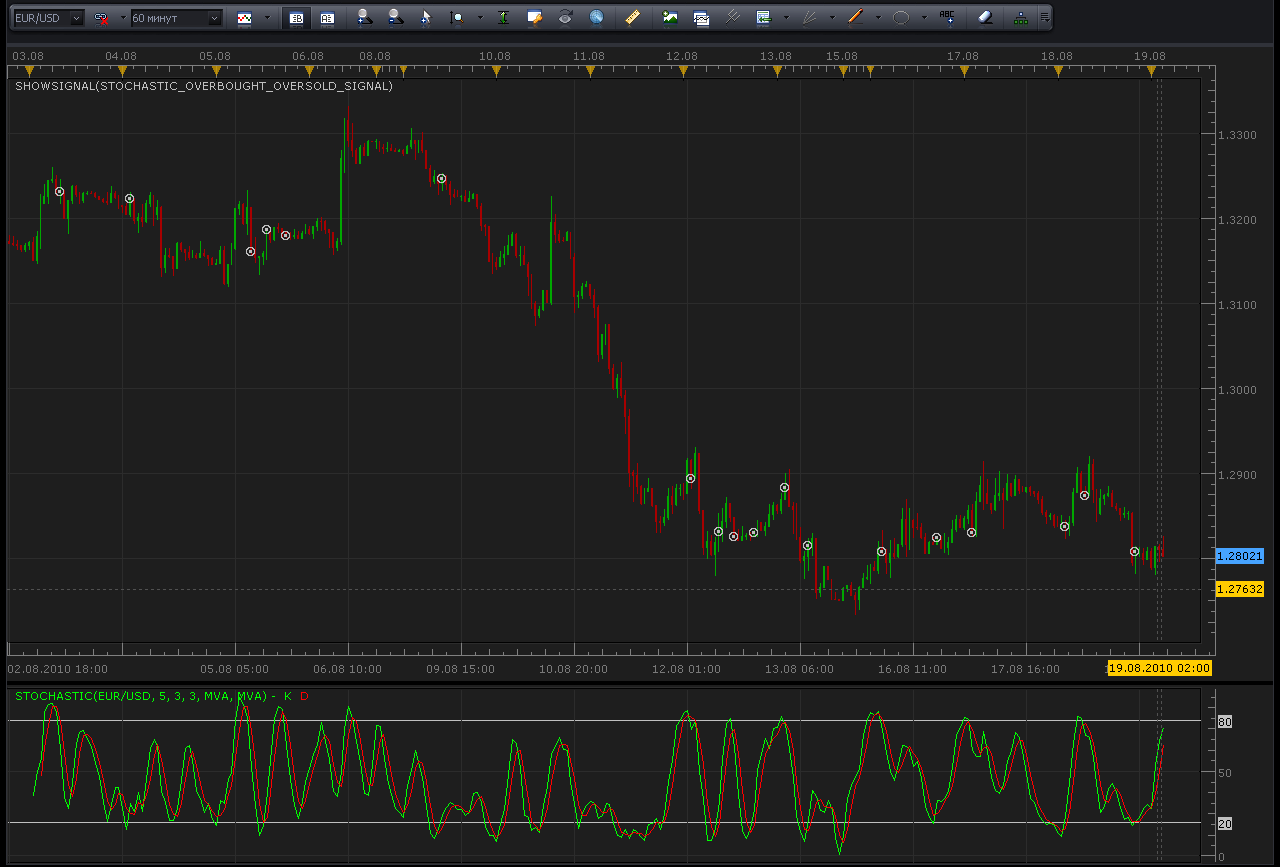Click the 17.08 day marker triangle
The width and height of the screenshot is (1280, 867).
pyautogui.click(x=965, y=70)
